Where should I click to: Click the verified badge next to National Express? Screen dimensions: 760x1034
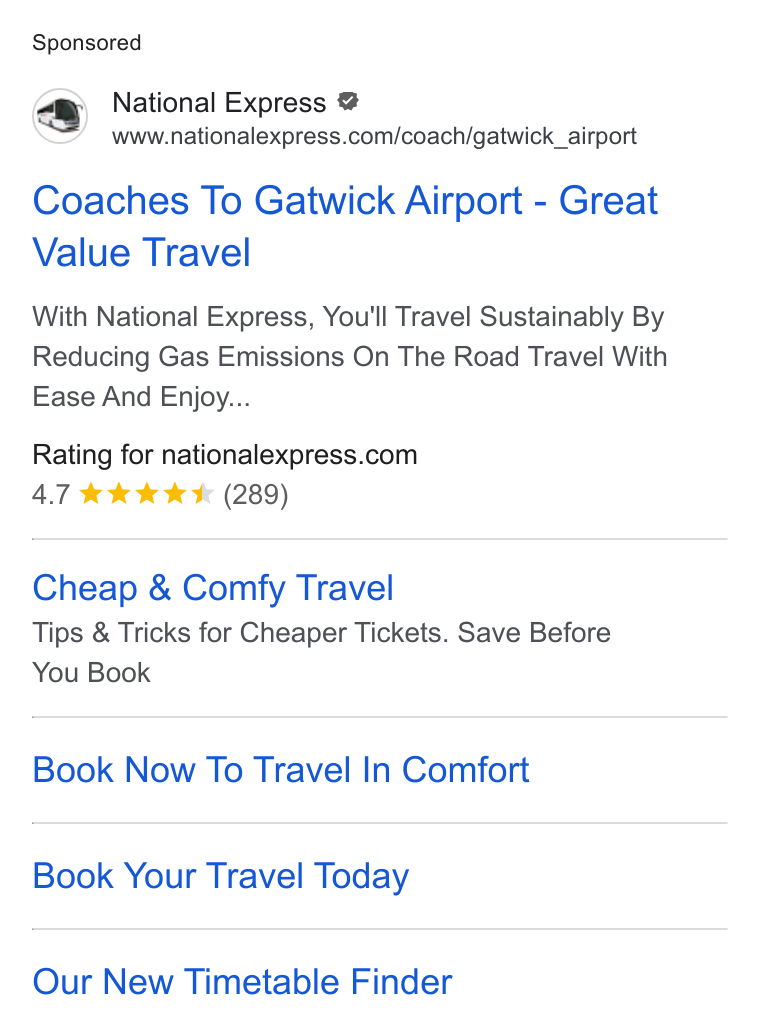click(x=348, y=102)
